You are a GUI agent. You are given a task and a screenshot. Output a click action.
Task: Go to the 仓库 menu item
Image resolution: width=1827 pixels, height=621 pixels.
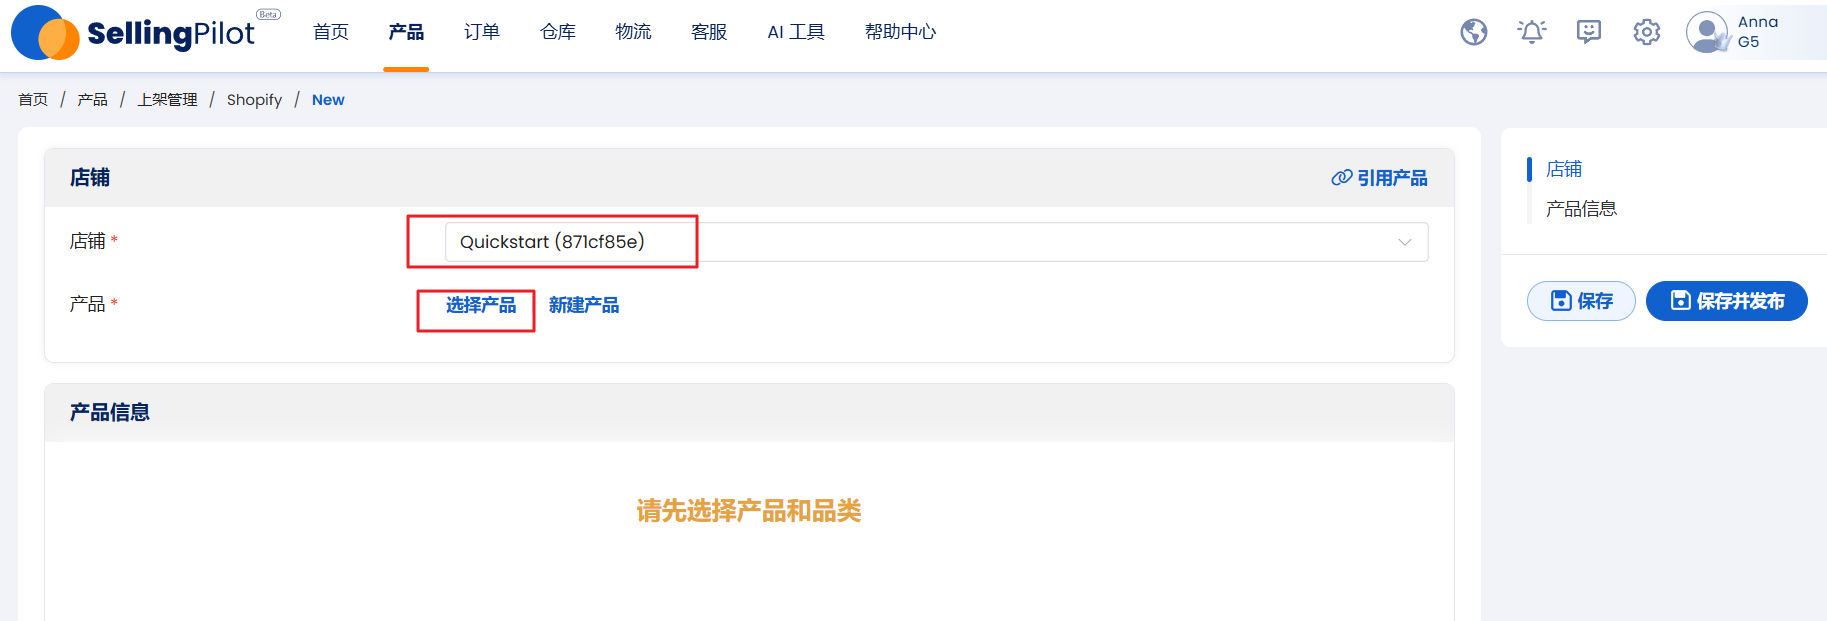558,32
